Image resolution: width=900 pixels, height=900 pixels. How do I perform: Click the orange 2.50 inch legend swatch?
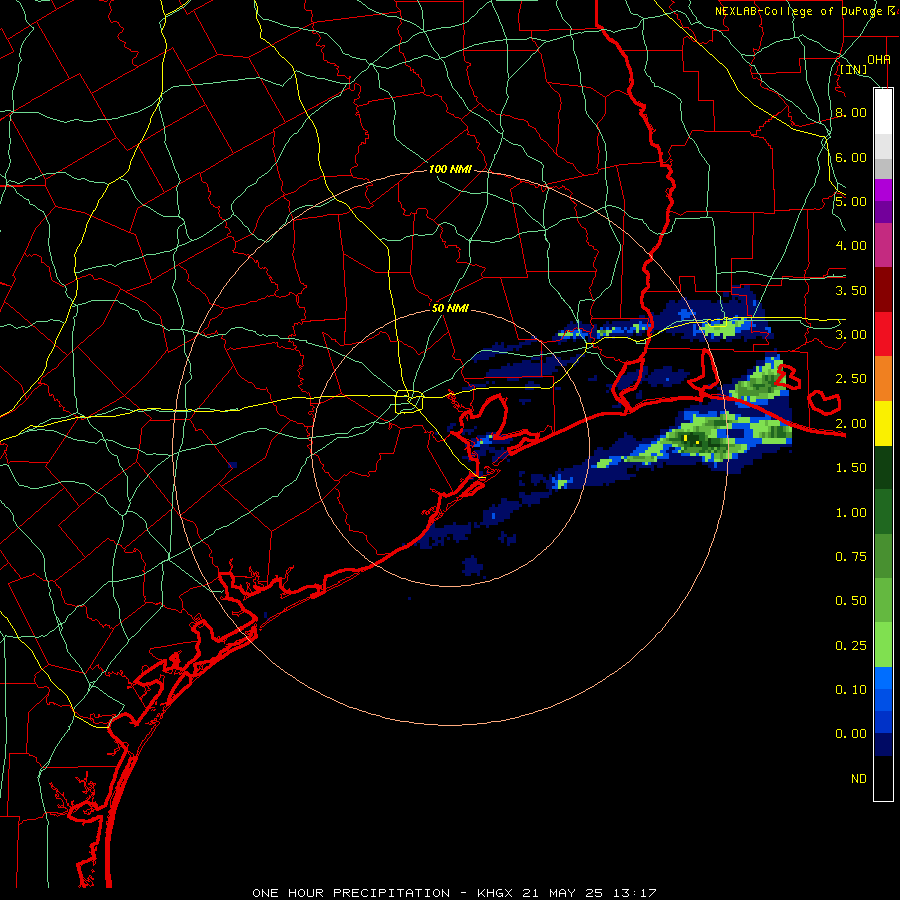click(883, 378)
